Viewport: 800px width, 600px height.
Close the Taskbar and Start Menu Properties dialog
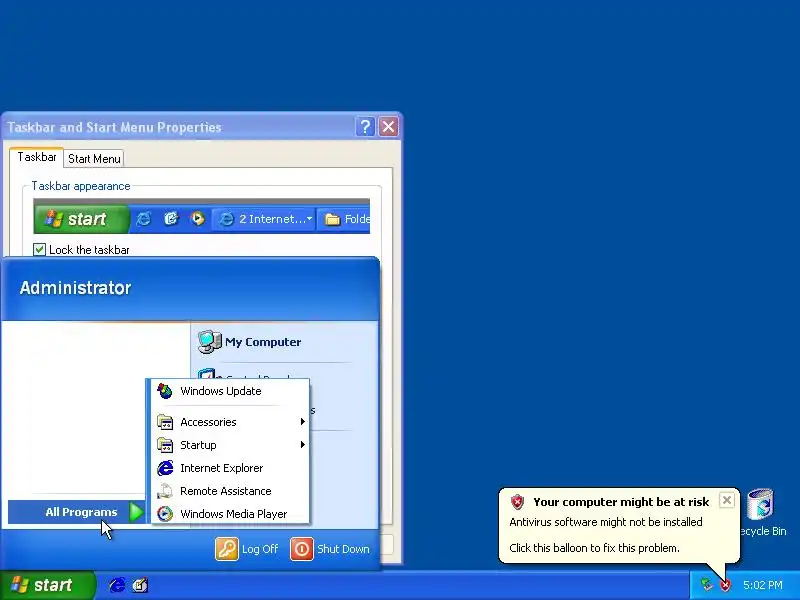point(388,127)
